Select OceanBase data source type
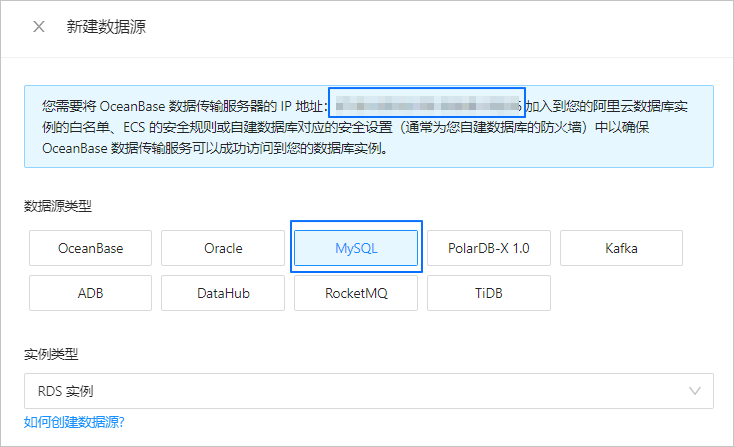734x447 pixels. pos(90,248)
